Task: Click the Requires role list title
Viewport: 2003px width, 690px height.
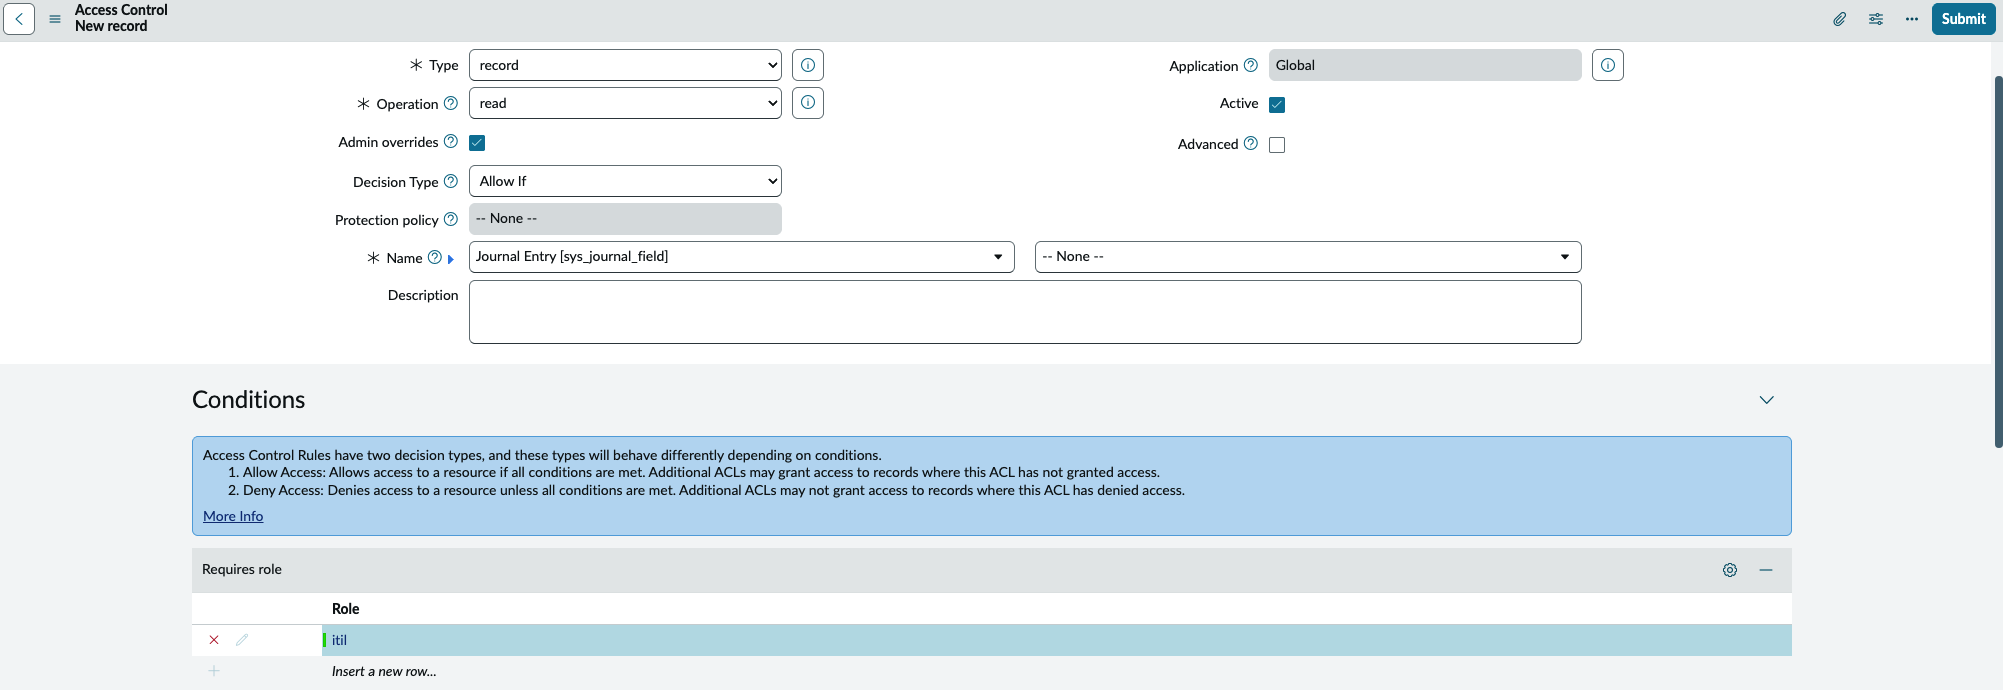Action: (x=242, y=569)
